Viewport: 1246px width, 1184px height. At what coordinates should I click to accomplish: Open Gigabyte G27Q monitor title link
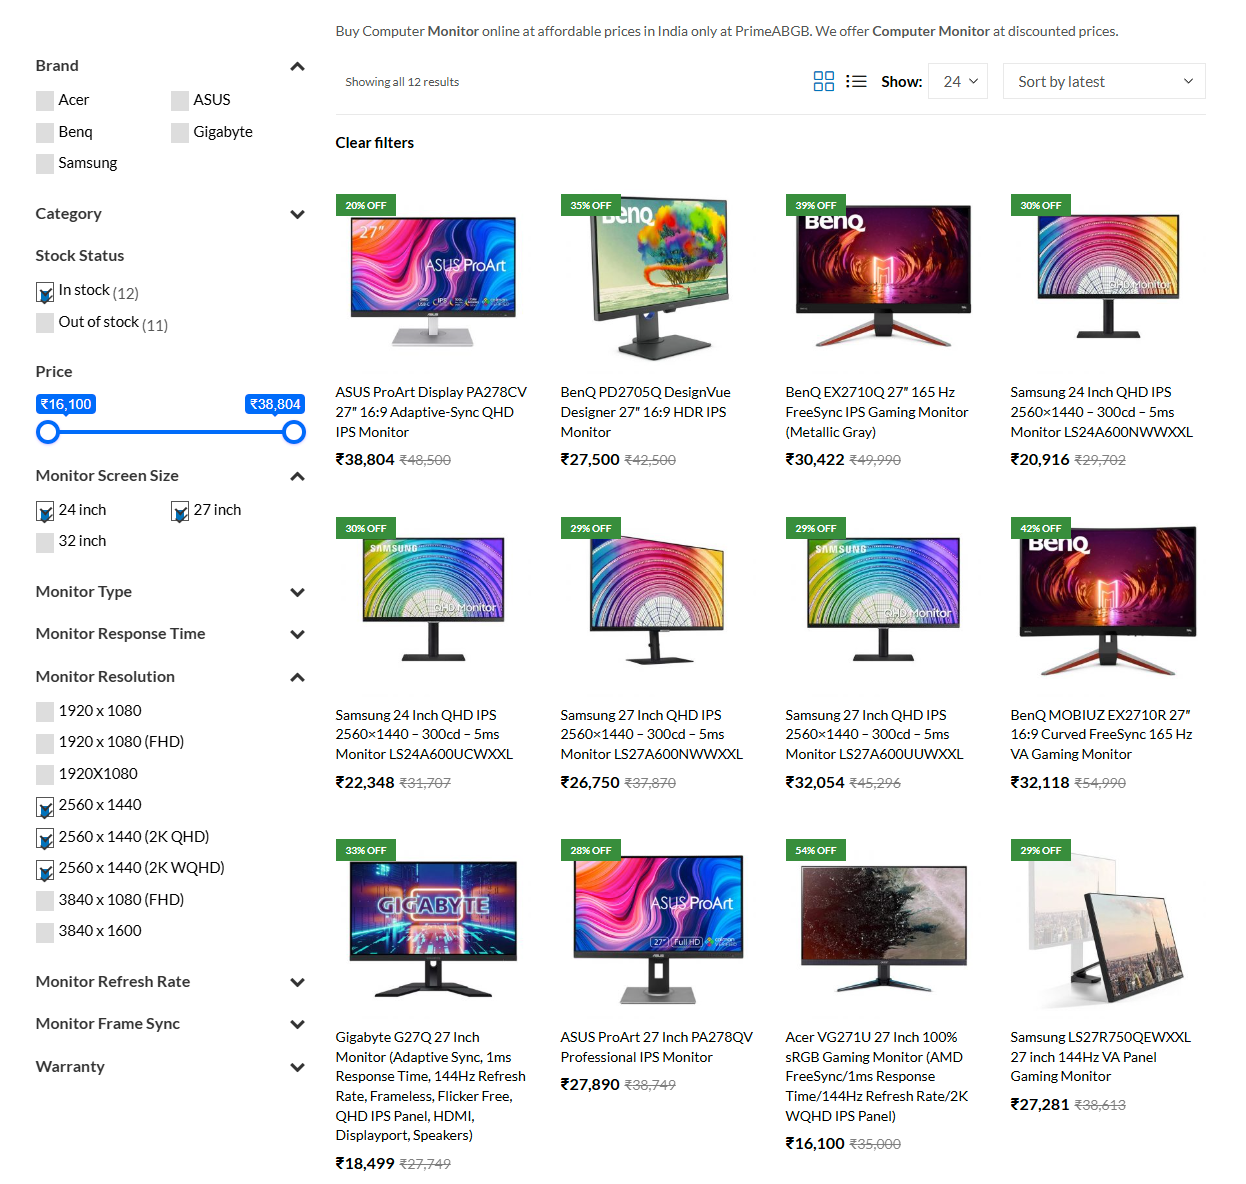(431, 1086)
